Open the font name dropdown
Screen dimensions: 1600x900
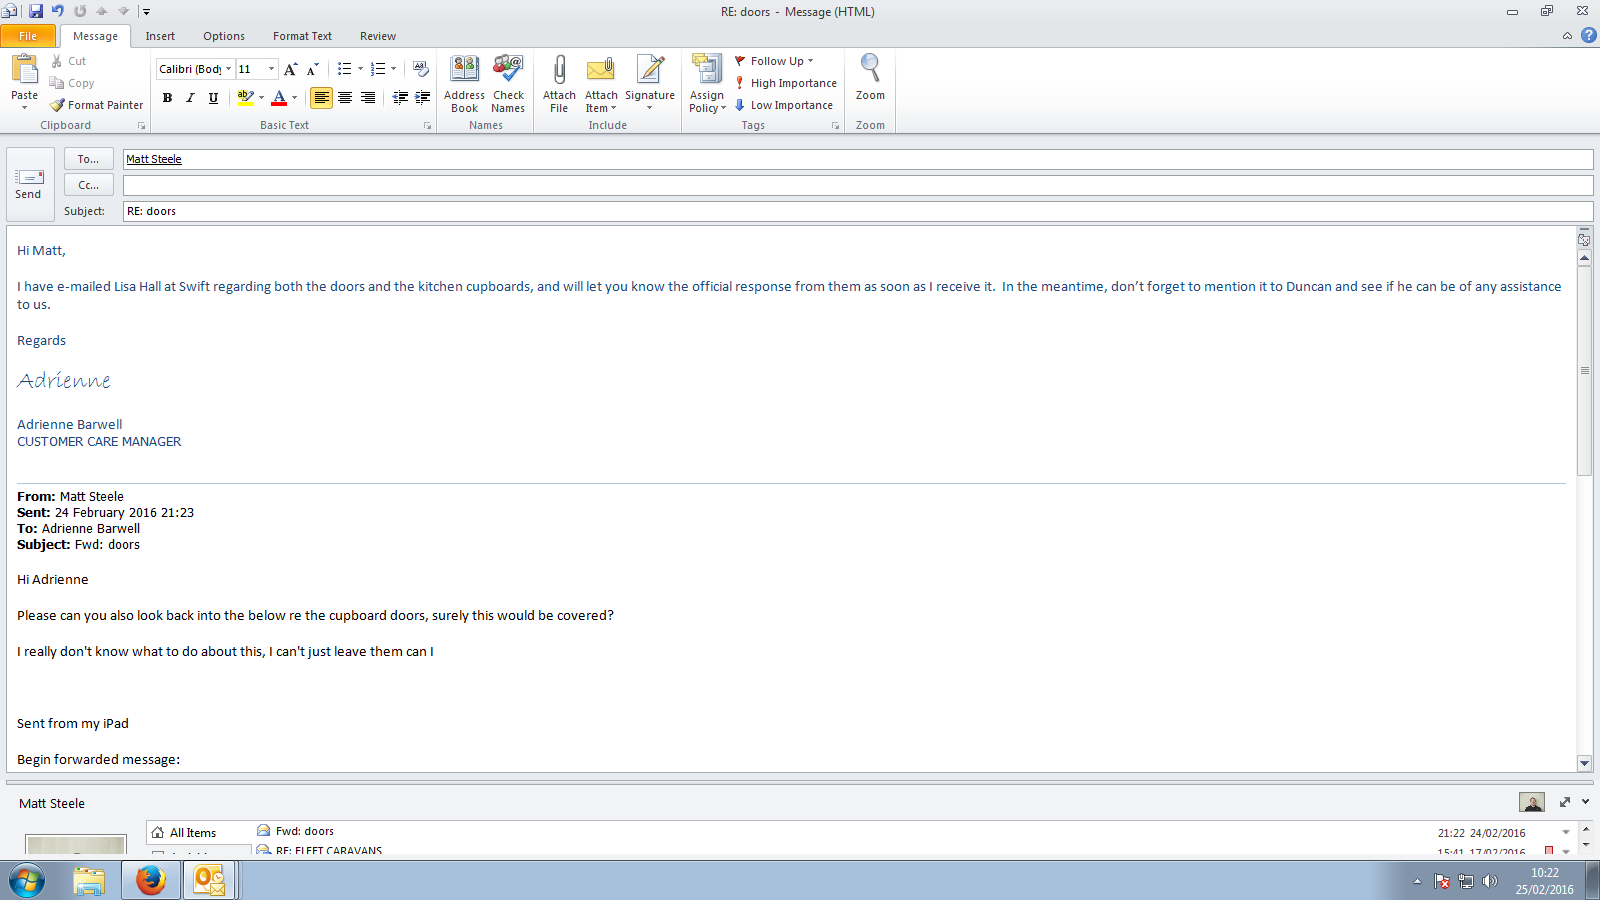(228, 69)
